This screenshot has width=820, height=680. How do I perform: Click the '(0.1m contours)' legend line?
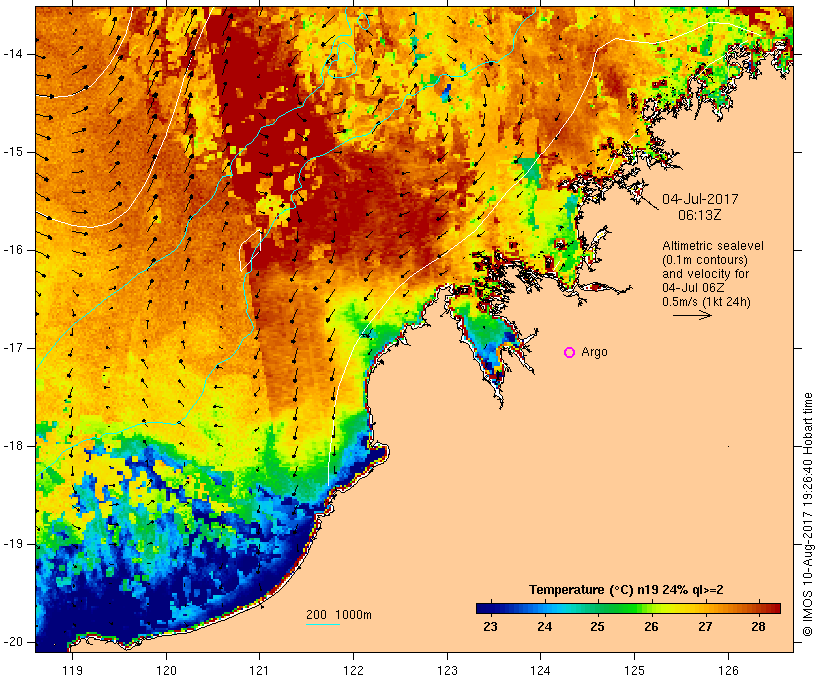point(705,260)
